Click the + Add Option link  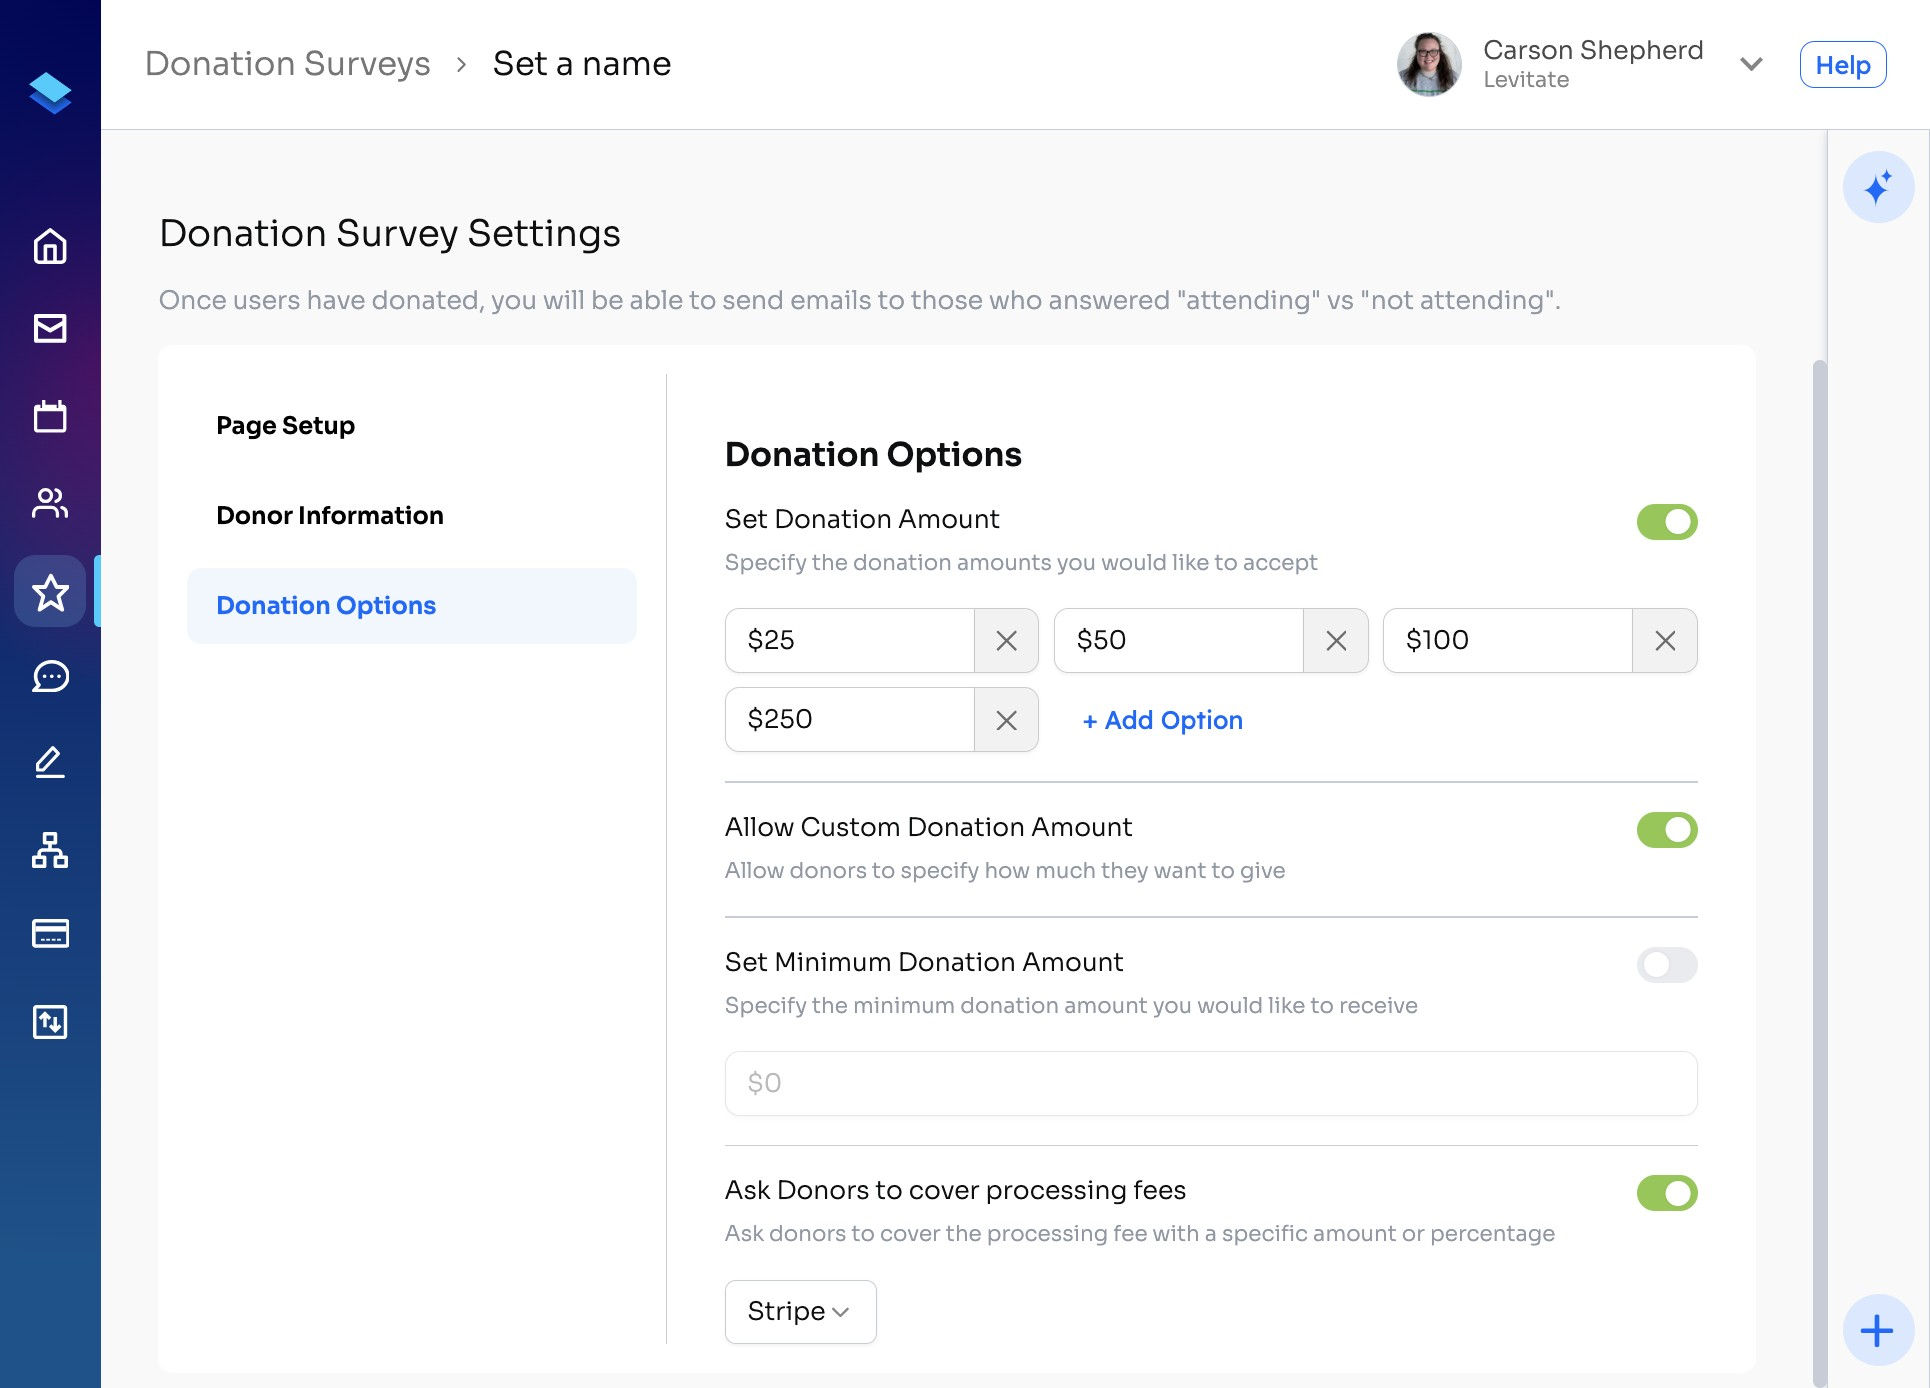tap(1162, 720)
